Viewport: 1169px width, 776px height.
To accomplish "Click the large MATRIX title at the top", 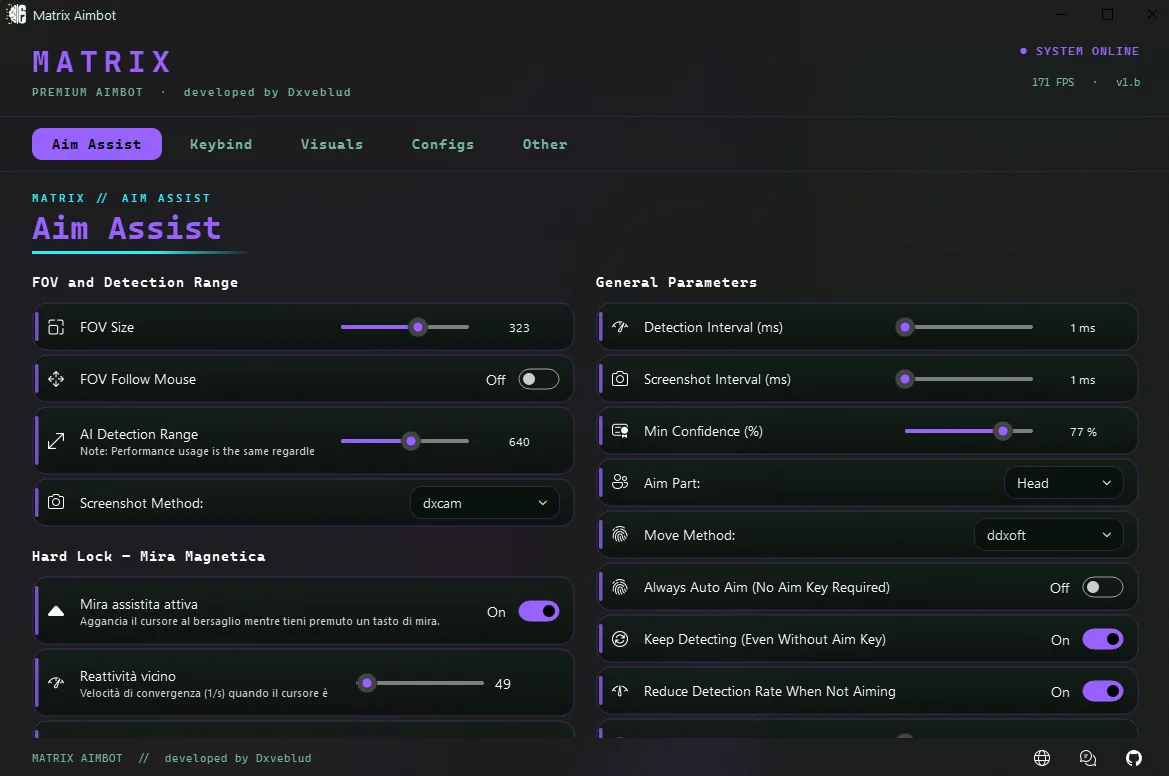I will pyautogui.click(x=102, y=62).
